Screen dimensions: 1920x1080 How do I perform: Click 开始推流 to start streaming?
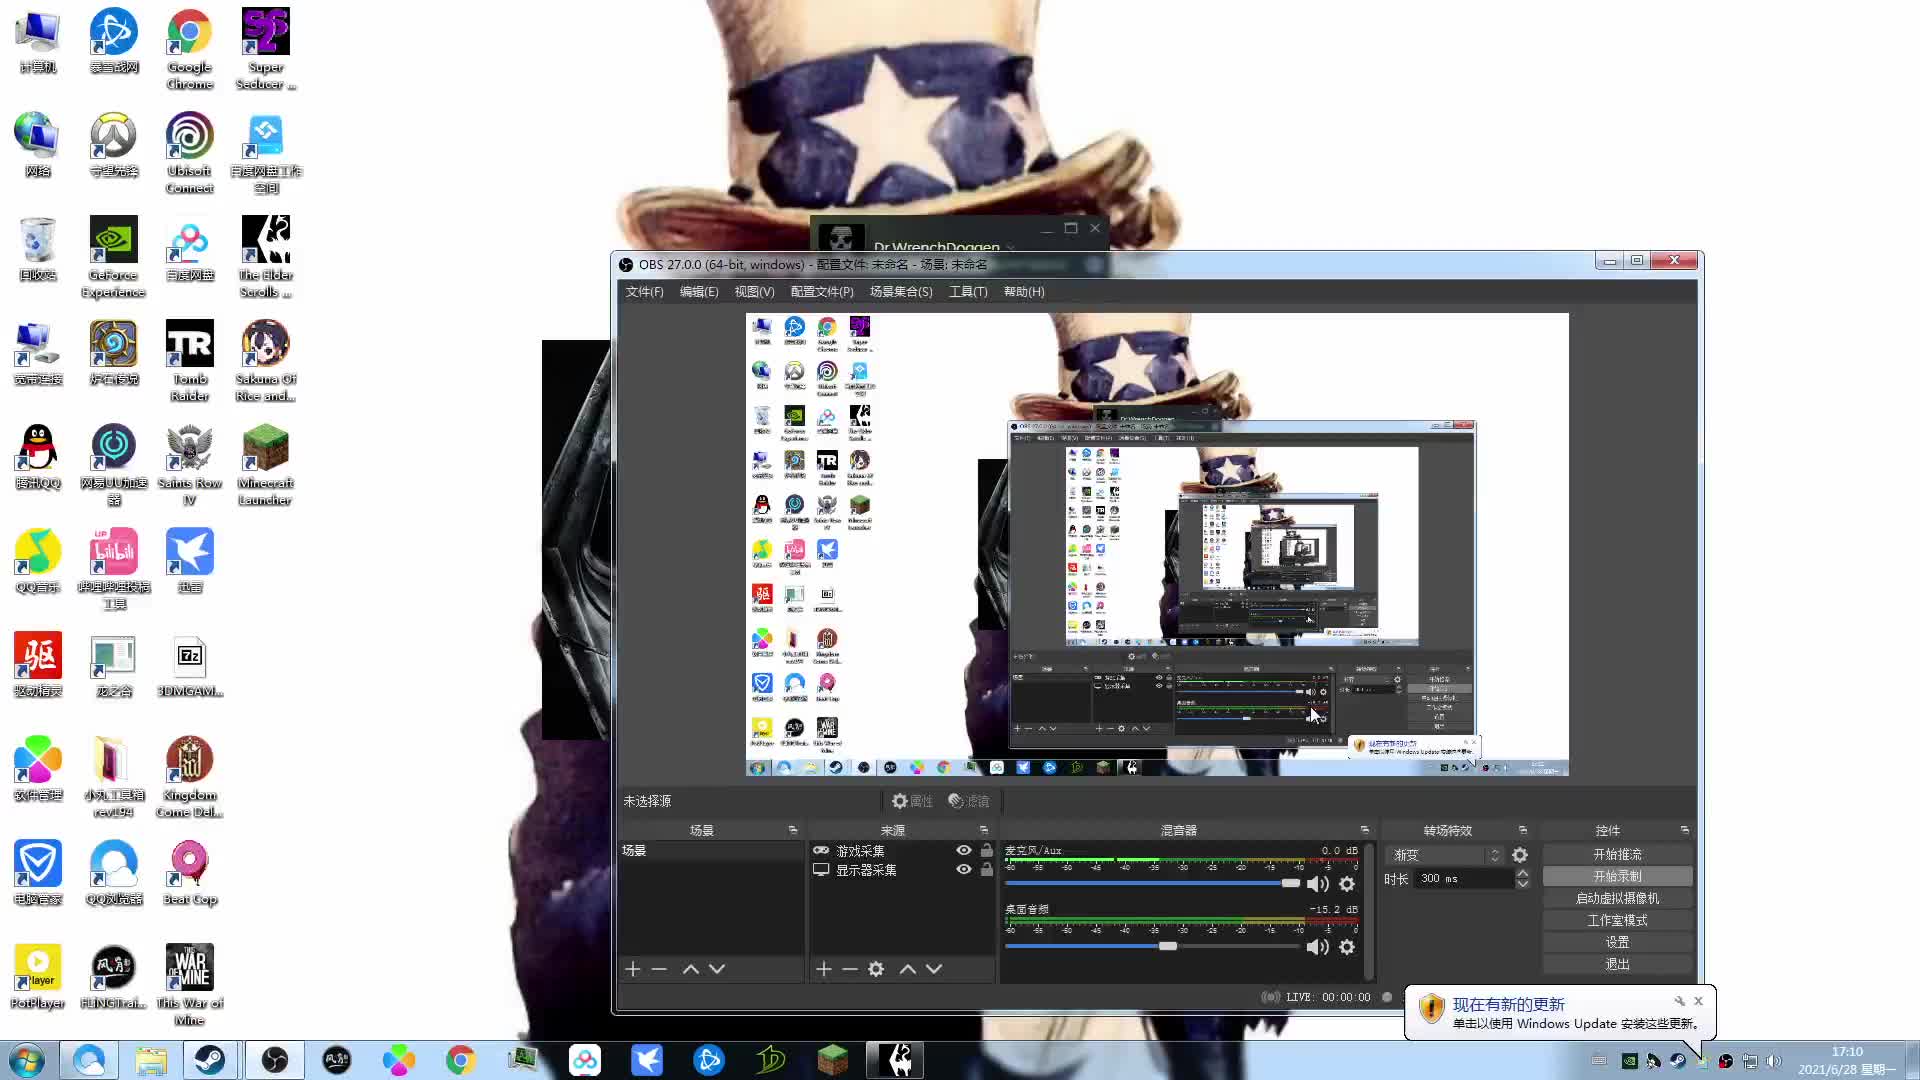[1617, 855]
